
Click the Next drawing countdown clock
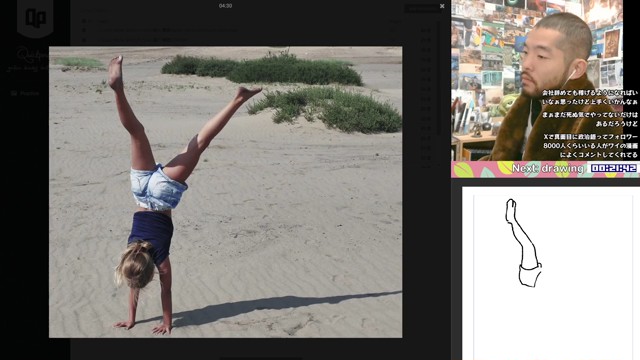click(614, 168)
